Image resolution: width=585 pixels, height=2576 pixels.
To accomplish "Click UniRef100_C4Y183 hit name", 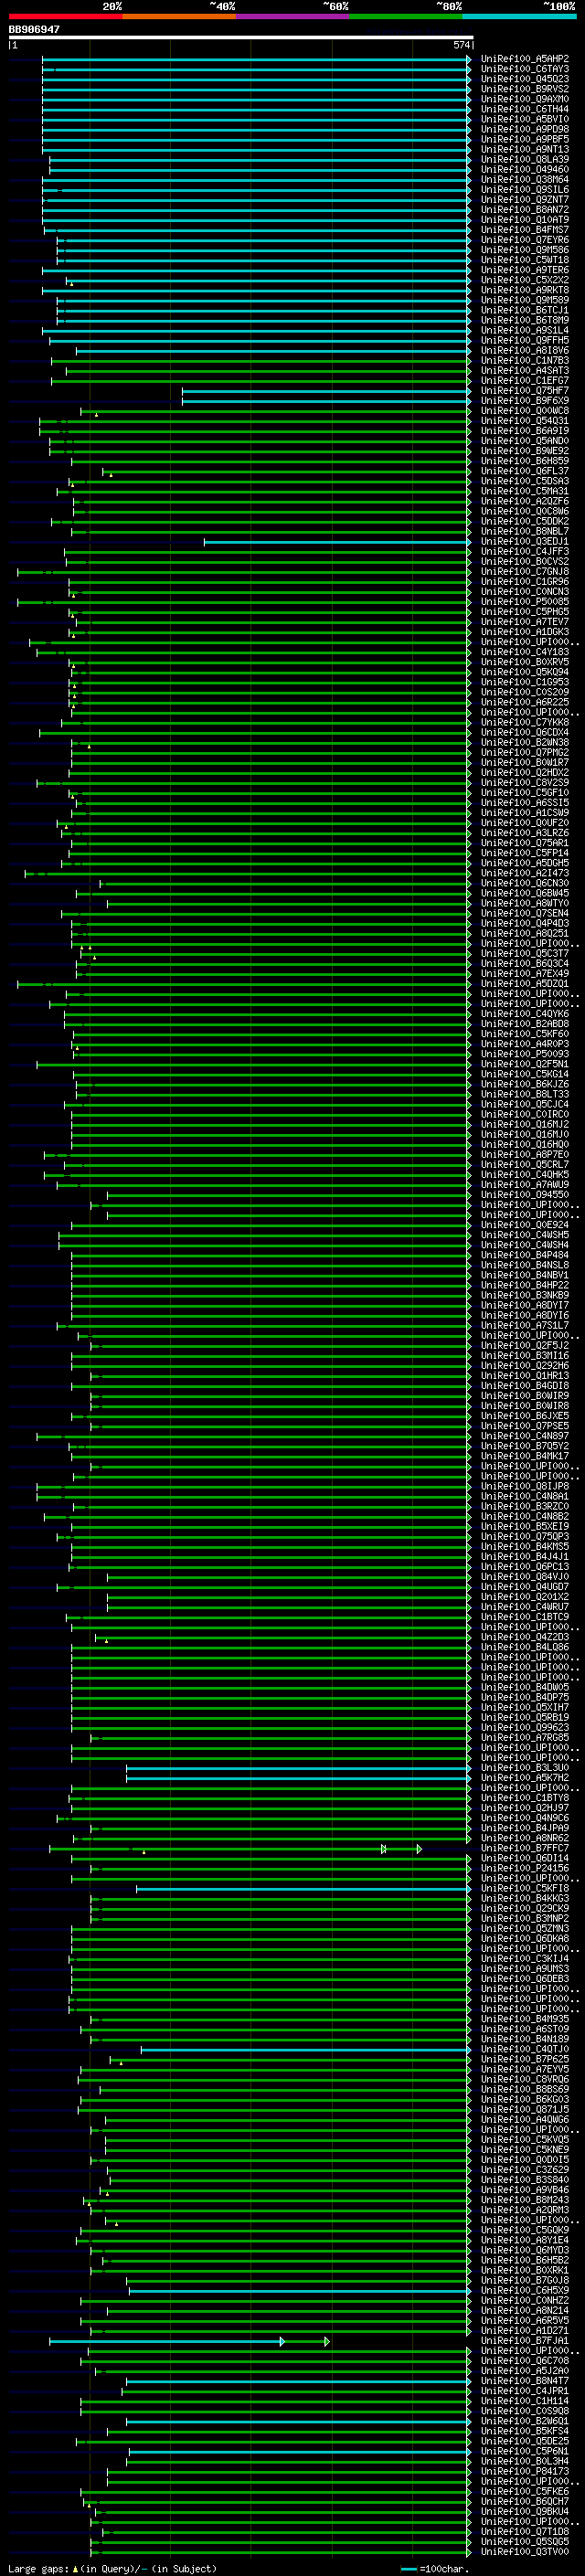I will click(x=525, y=652).
